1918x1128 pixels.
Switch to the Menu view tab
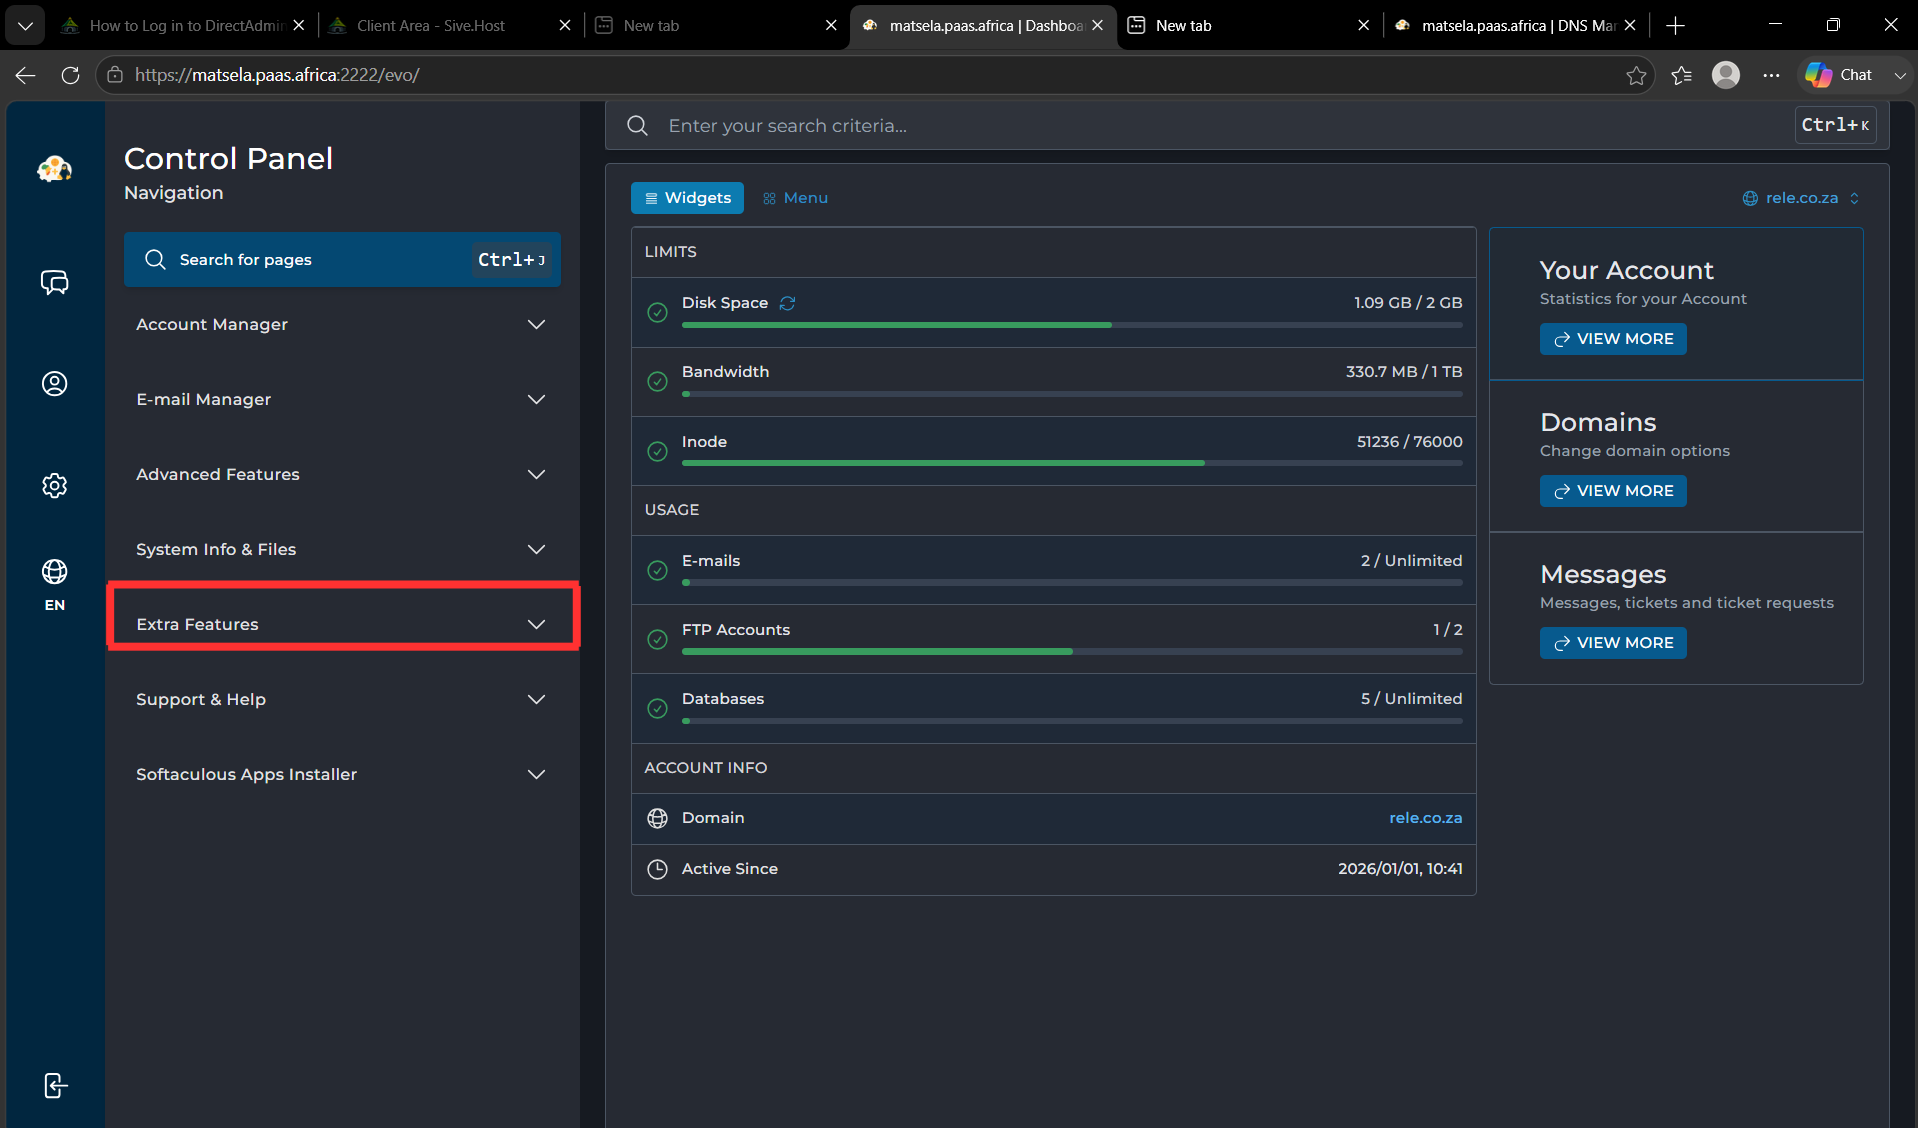point(796,198)
